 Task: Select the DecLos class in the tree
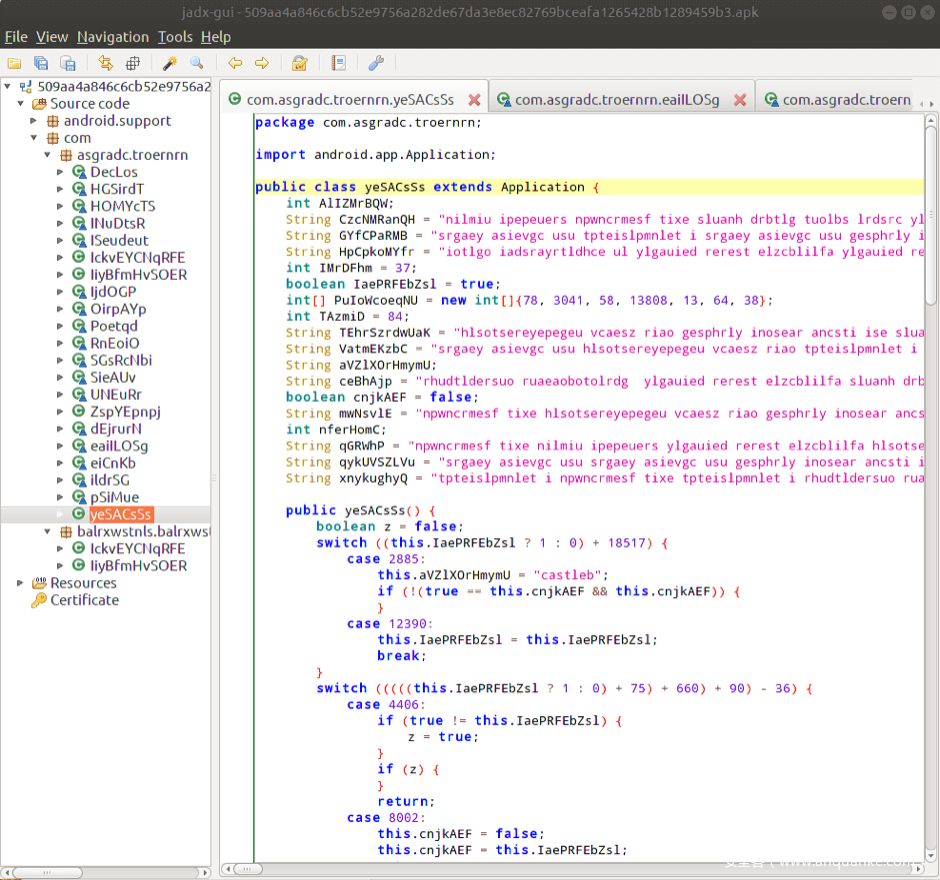[x=114, y=172]
